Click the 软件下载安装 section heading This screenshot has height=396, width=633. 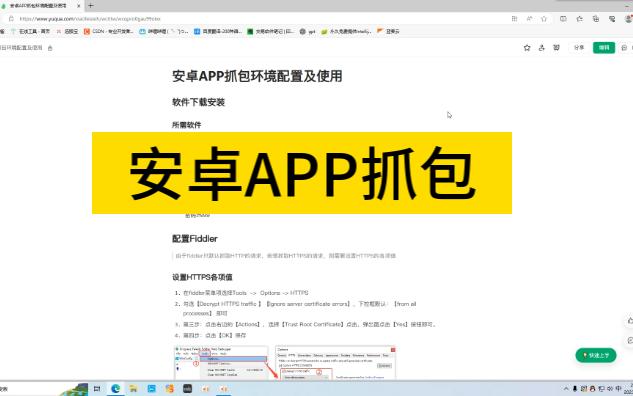pos(198,102)
